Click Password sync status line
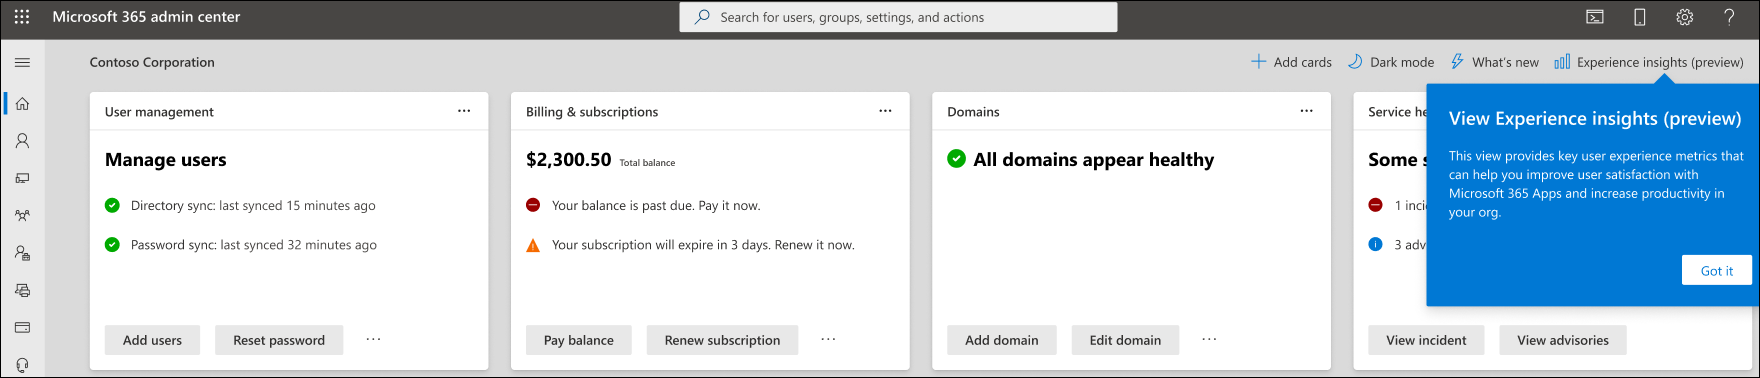The height and width of the screenshot is (378, 1760). (x=254, y=244)
